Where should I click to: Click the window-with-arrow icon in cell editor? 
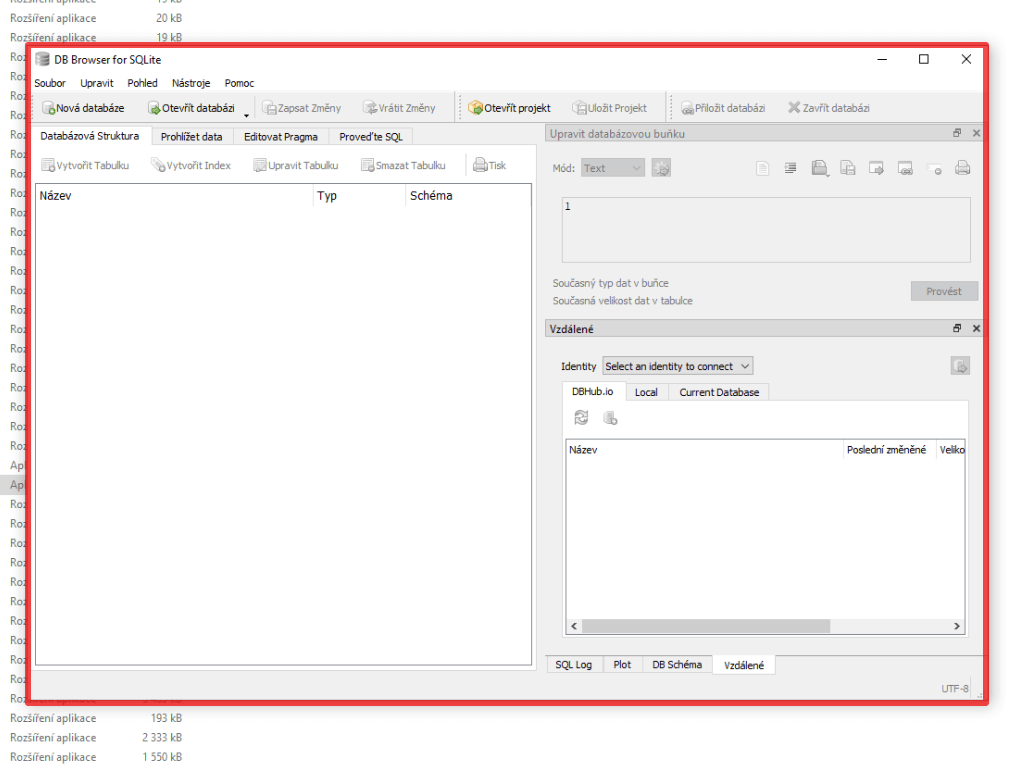[x=876, y=168]
